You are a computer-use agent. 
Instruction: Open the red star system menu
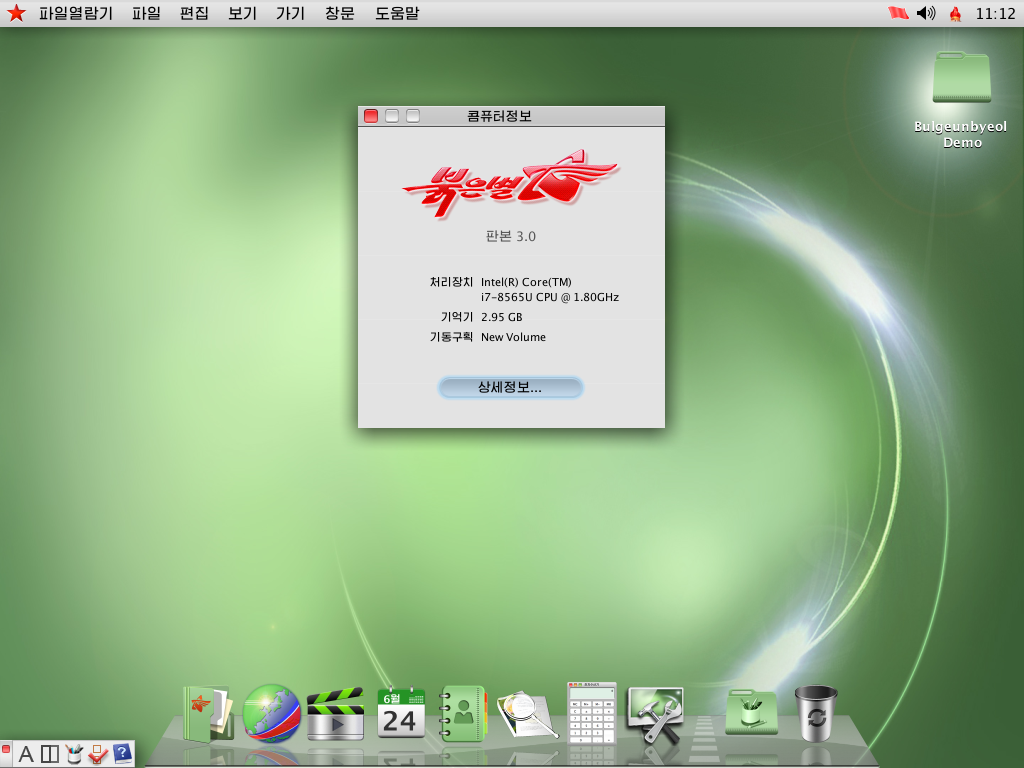click(16, 13)
